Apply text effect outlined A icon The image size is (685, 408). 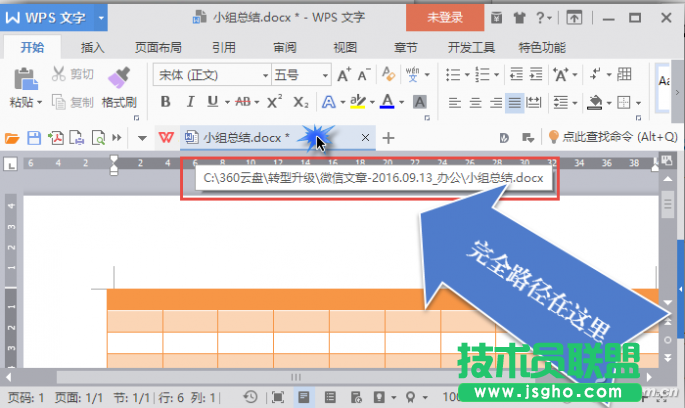[329, 102]
